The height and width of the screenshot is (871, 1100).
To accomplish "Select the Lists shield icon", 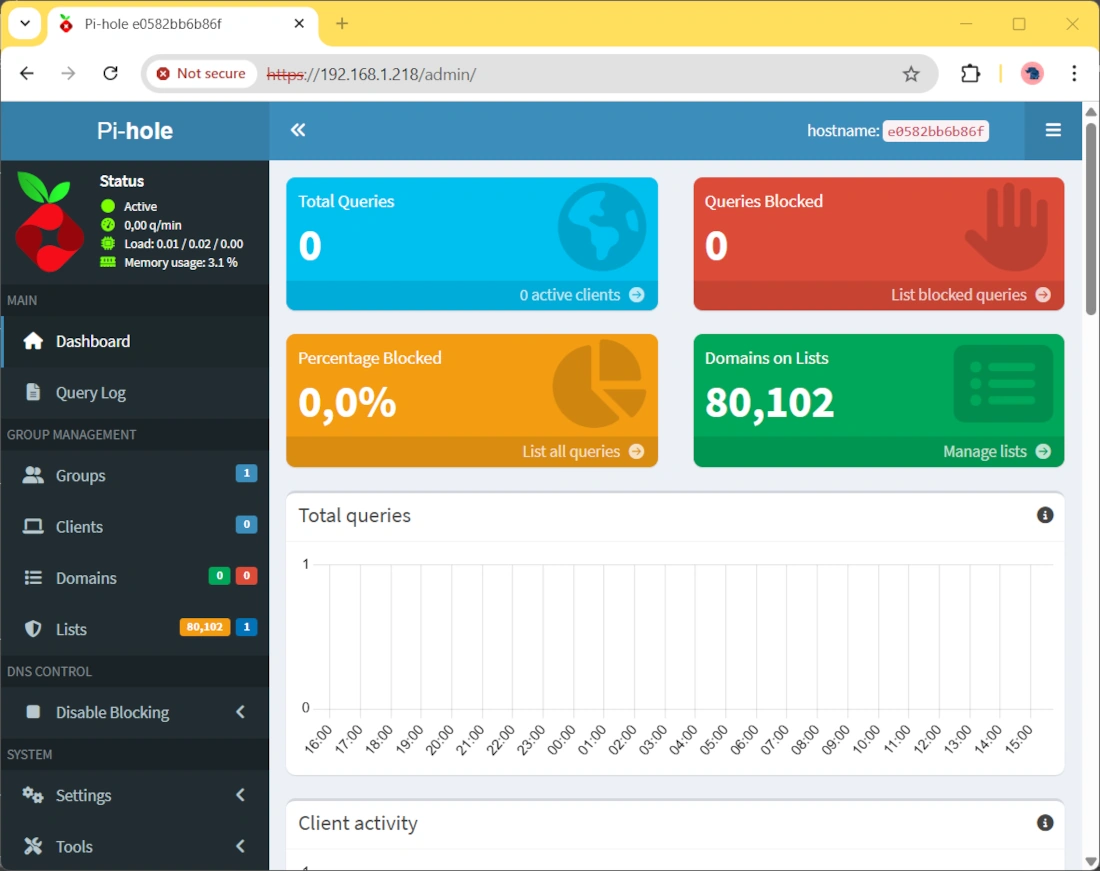I will click(x=35, y=628).
